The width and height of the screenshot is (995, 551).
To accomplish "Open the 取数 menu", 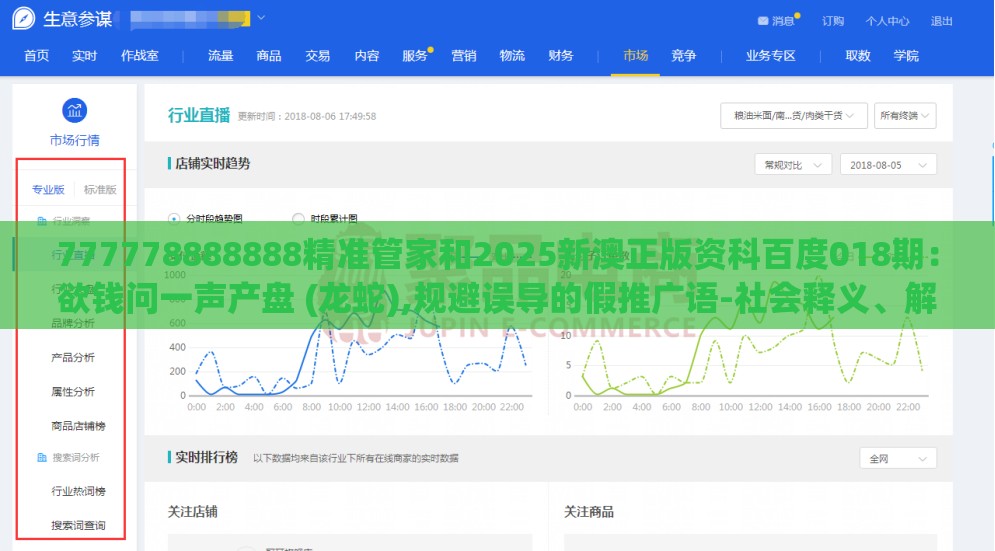I will click(858, 56).
